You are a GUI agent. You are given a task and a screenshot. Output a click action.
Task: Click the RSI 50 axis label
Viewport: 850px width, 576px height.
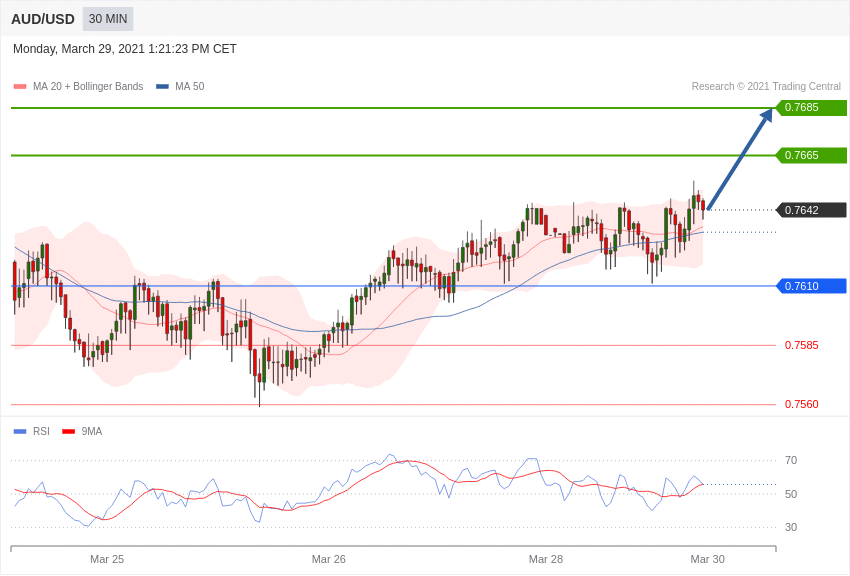[791, 494]
